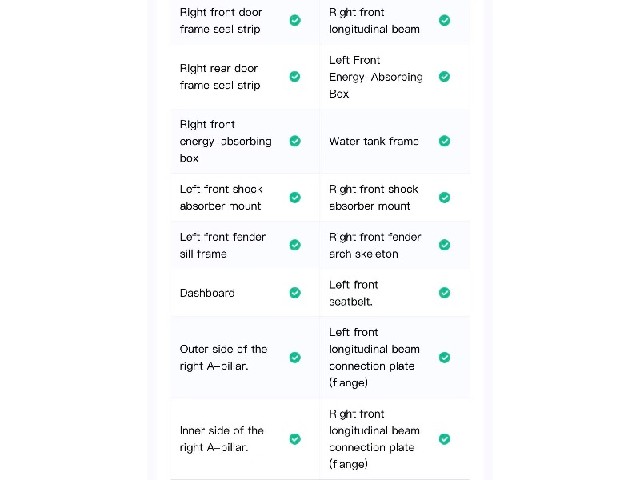Click check icon for Right front door frame seal strip
Image resolution: width=640 pixels, height=480 pixels.
(x=295, y=20)
